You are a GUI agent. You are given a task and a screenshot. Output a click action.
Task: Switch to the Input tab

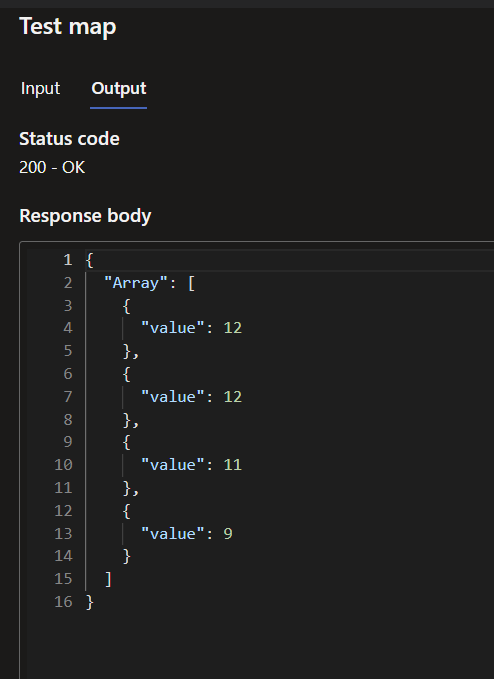click(x=40, y=88)
